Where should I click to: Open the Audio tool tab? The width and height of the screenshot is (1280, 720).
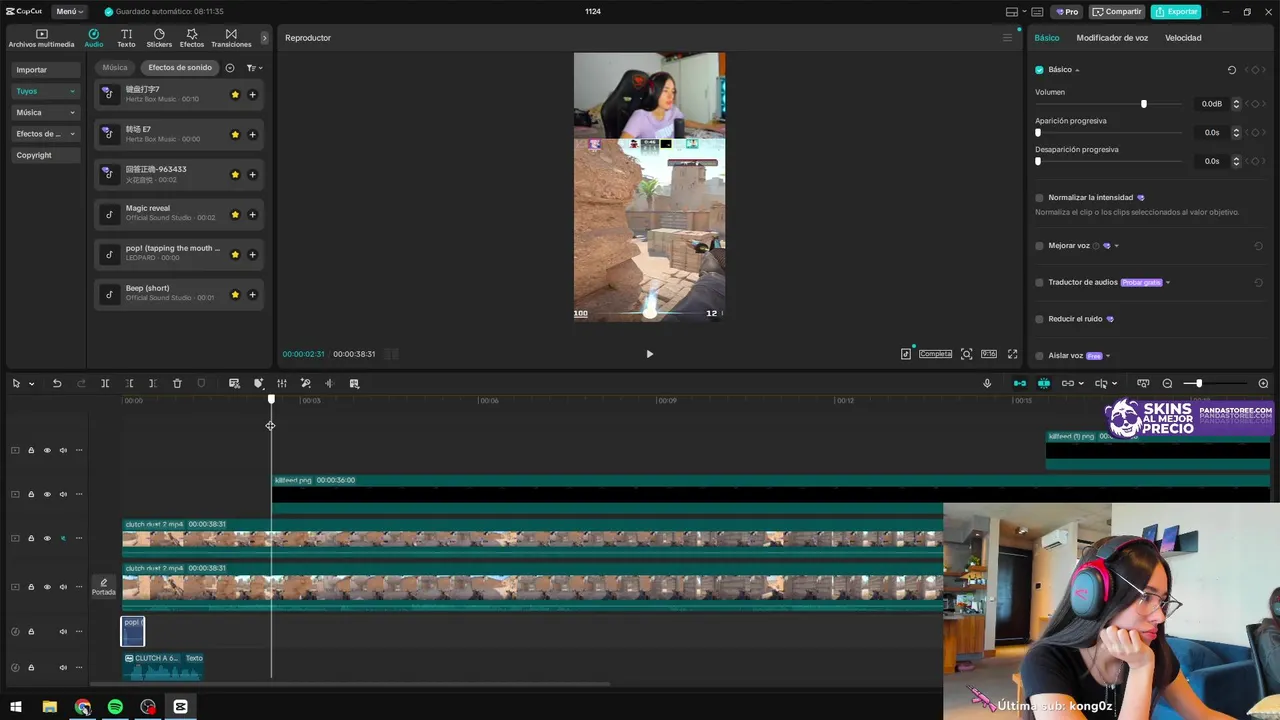tap(94, 38)
